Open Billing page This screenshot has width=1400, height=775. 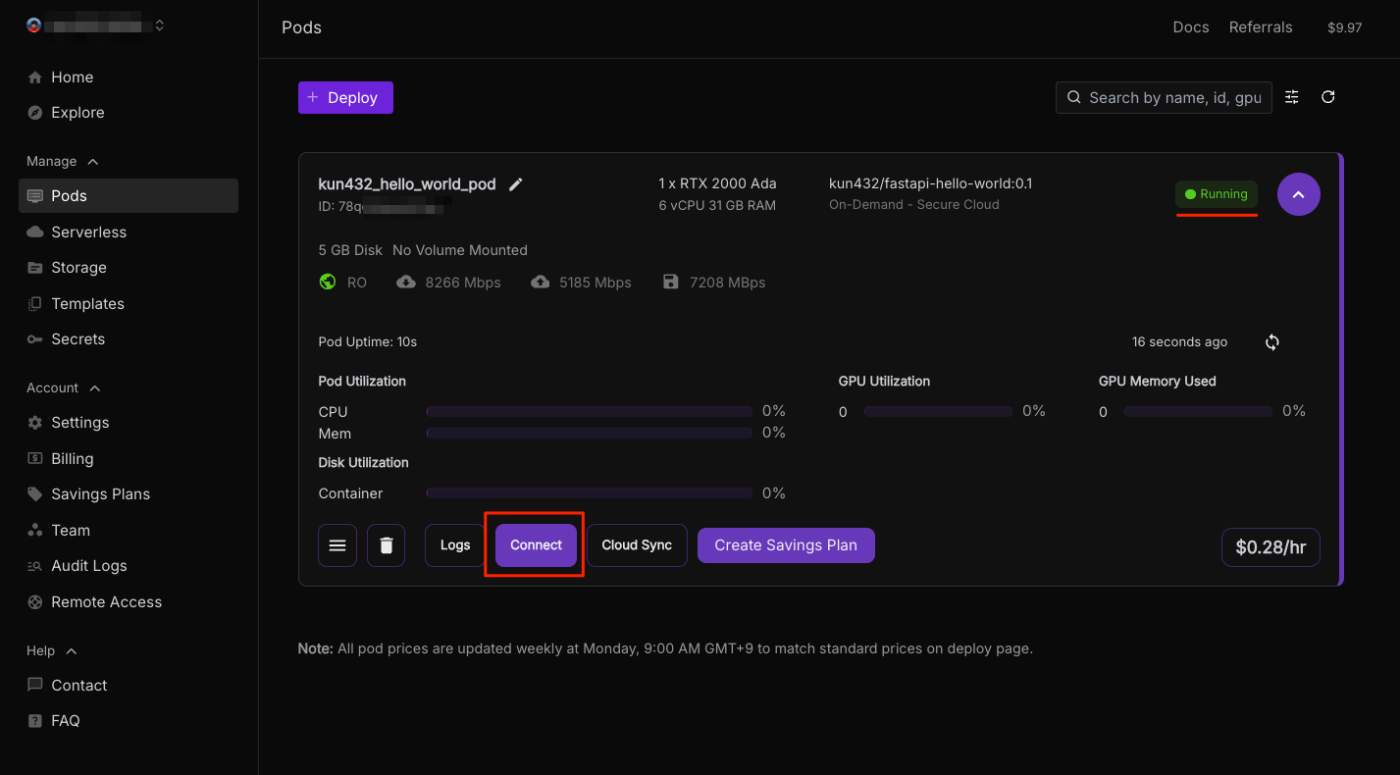click(128, 459)
